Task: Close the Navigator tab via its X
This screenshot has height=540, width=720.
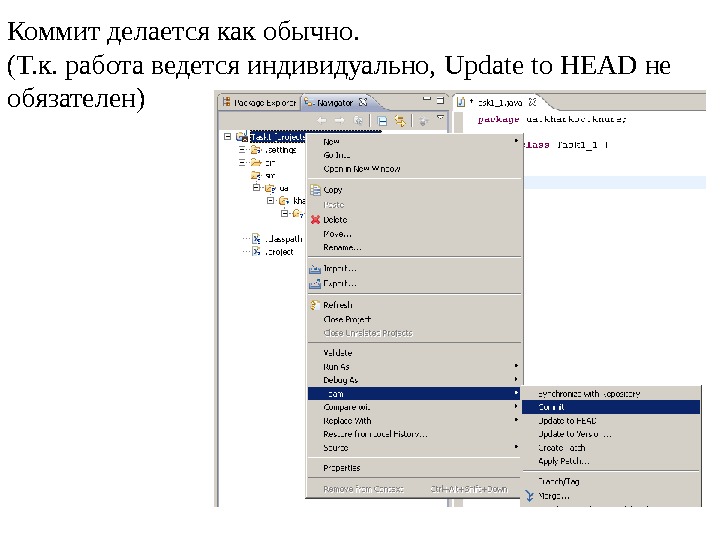Action: point(363,101)
